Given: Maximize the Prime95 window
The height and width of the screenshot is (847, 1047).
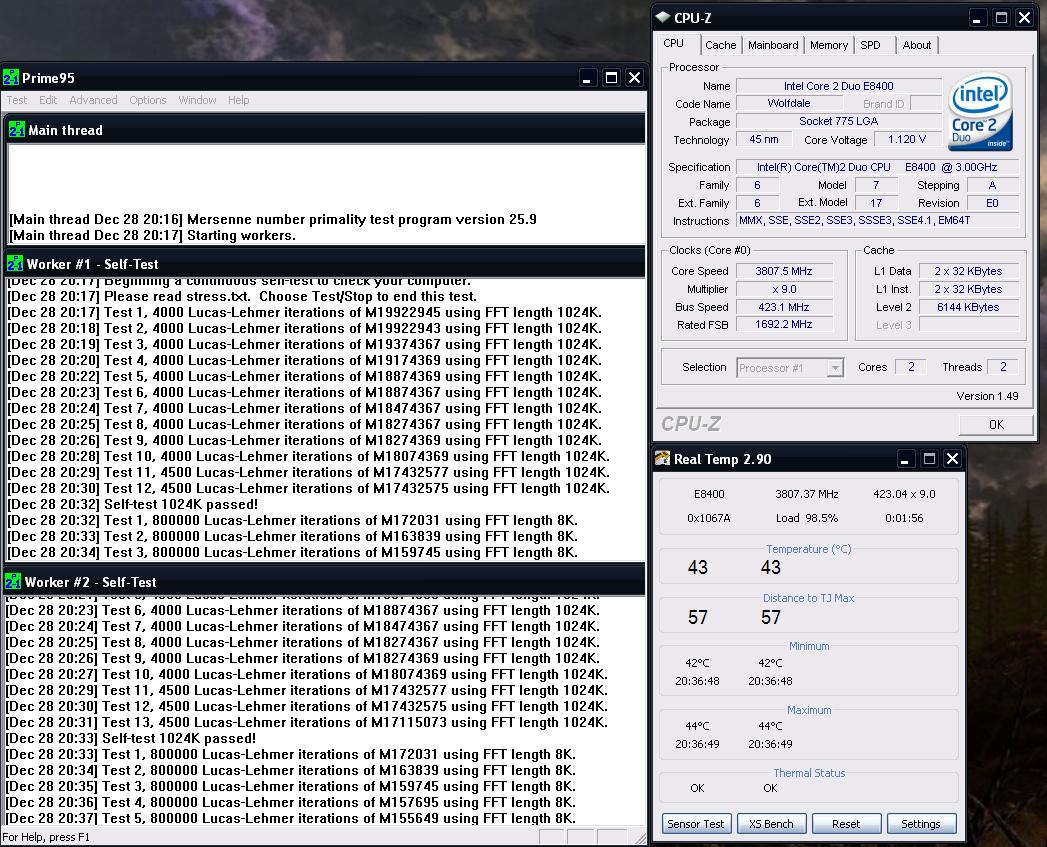Looking at the screenshot, I should [611, 77].
